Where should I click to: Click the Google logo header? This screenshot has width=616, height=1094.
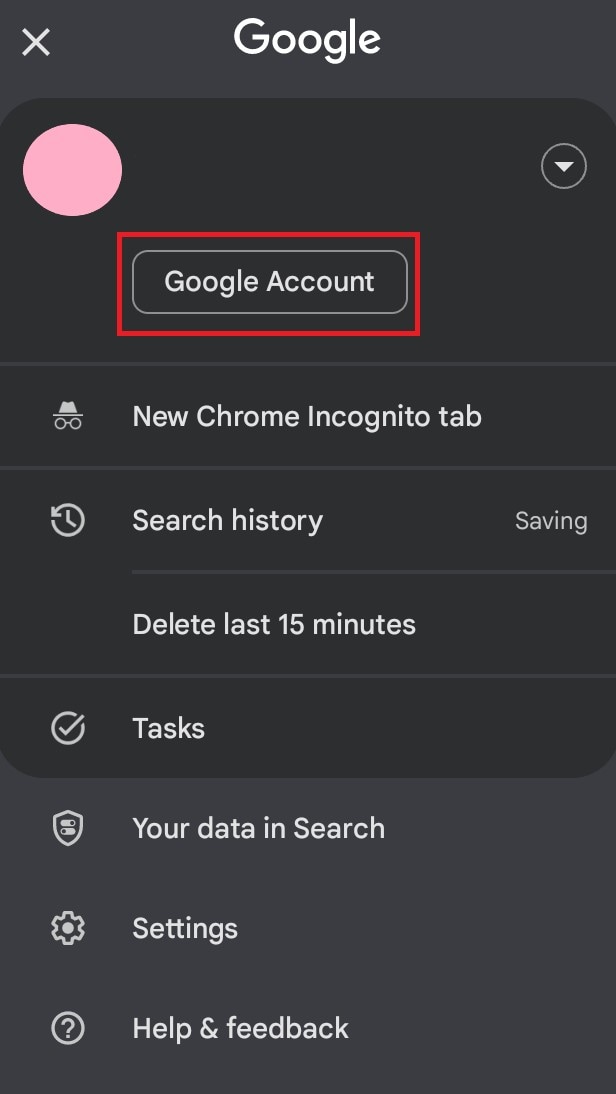pos(307,40)
